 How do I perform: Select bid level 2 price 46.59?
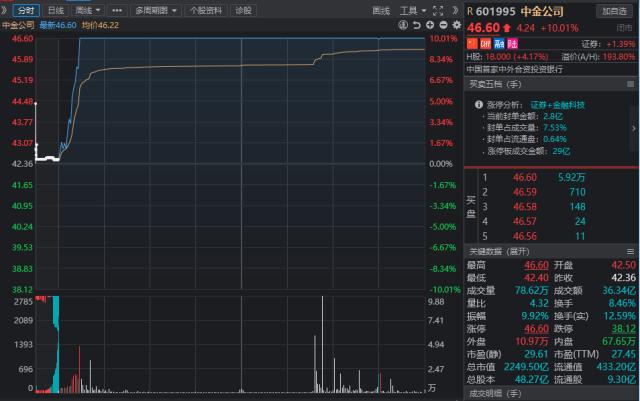[x=525, y=192]
